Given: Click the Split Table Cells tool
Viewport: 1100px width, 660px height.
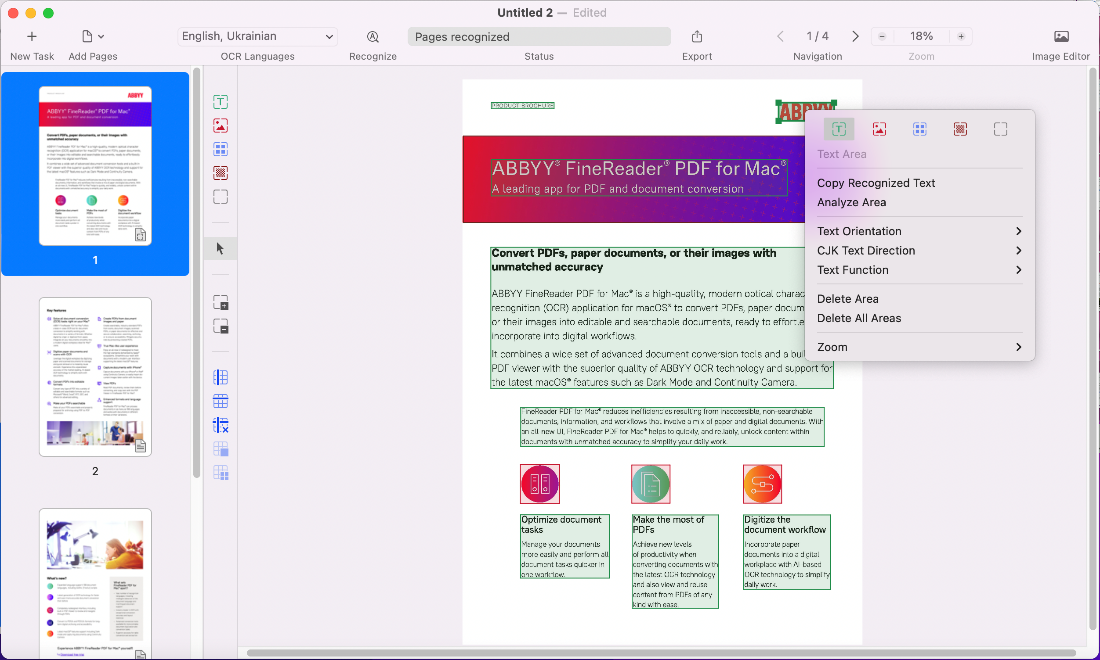Looking at the screenshot, I should 220,473.
